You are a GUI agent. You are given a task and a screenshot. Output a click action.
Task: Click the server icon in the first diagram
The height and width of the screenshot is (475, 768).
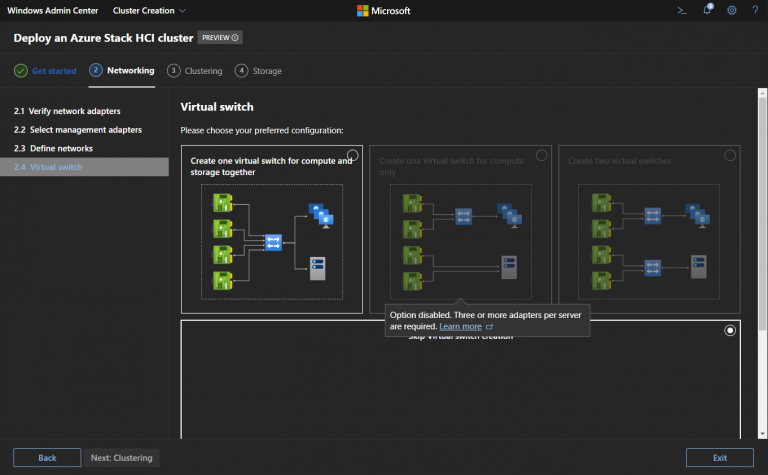[x=317, y=268]
